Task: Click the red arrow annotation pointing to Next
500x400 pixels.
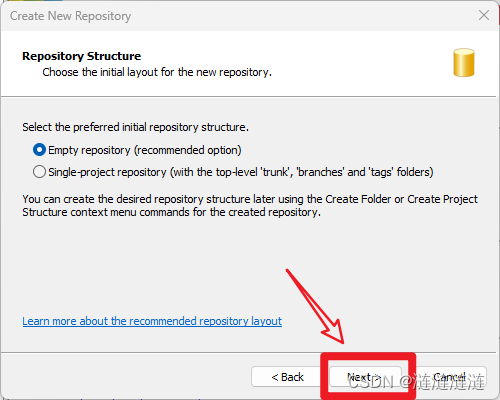Action: [x=315, y=307]
